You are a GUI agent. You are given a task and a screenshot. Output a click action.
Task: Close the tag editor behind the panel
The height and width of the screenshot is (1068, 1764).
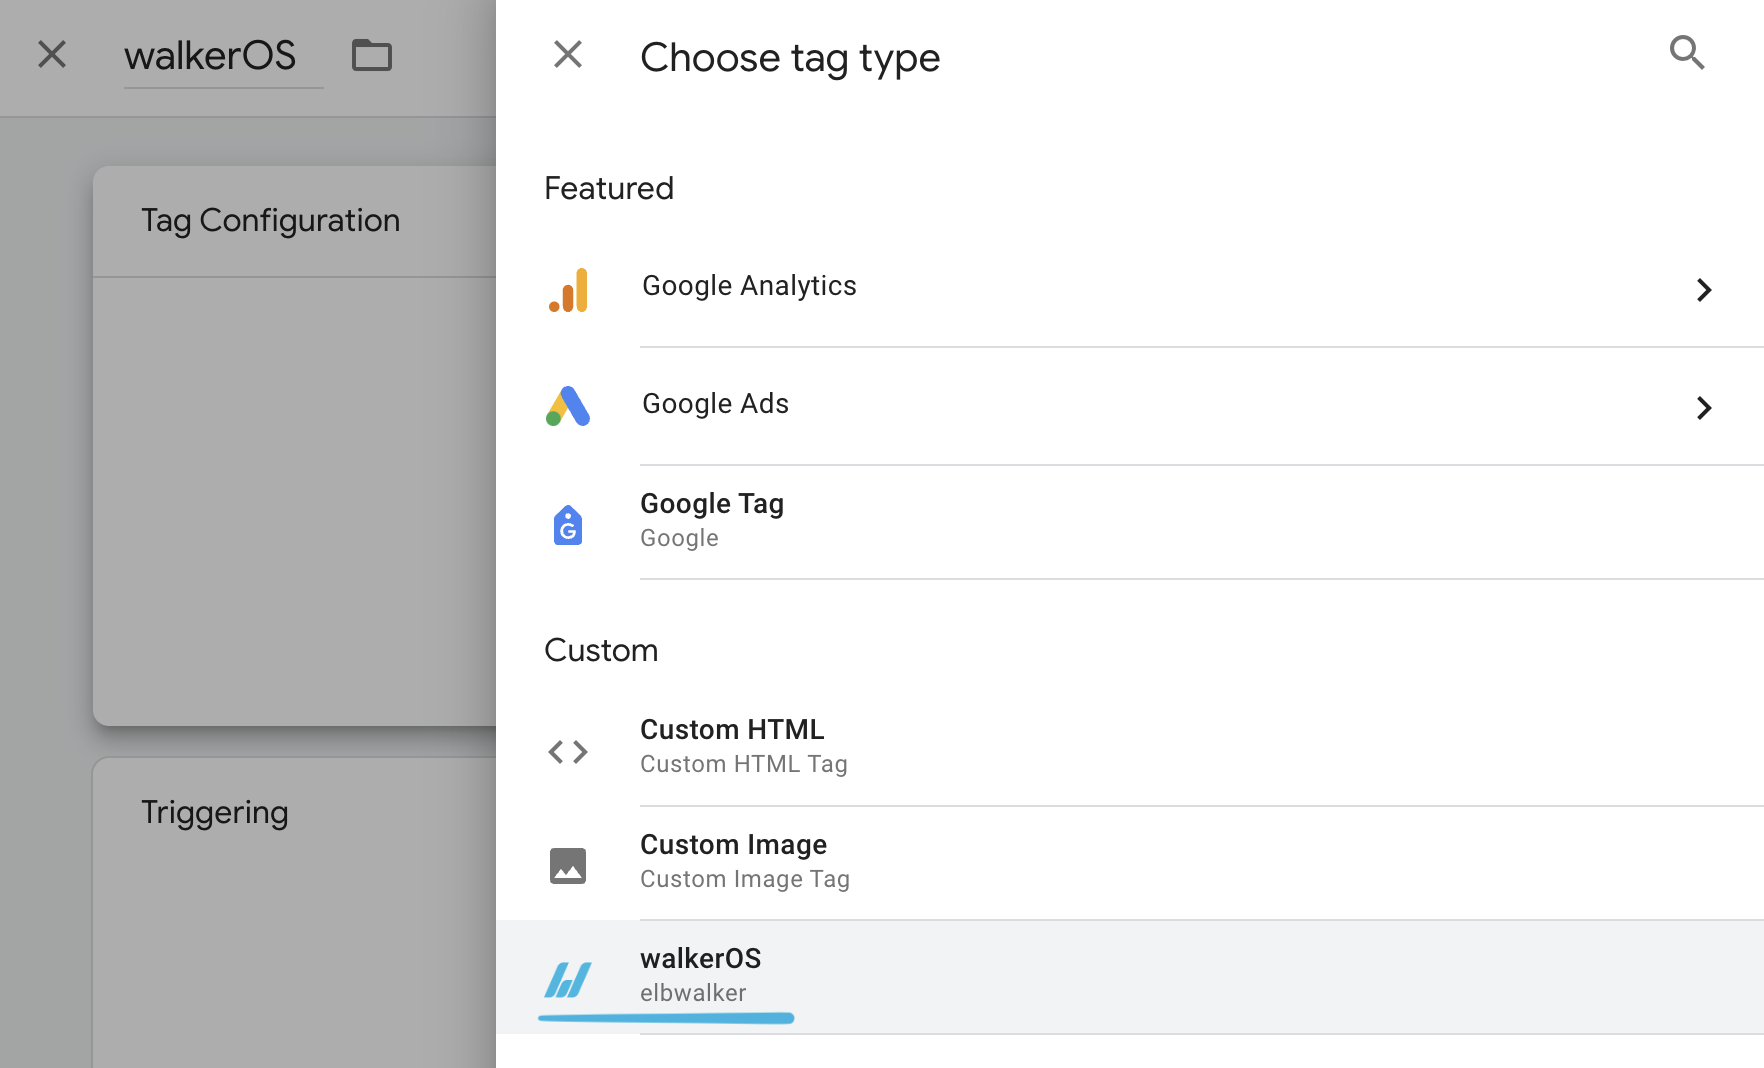pos(52,54)
